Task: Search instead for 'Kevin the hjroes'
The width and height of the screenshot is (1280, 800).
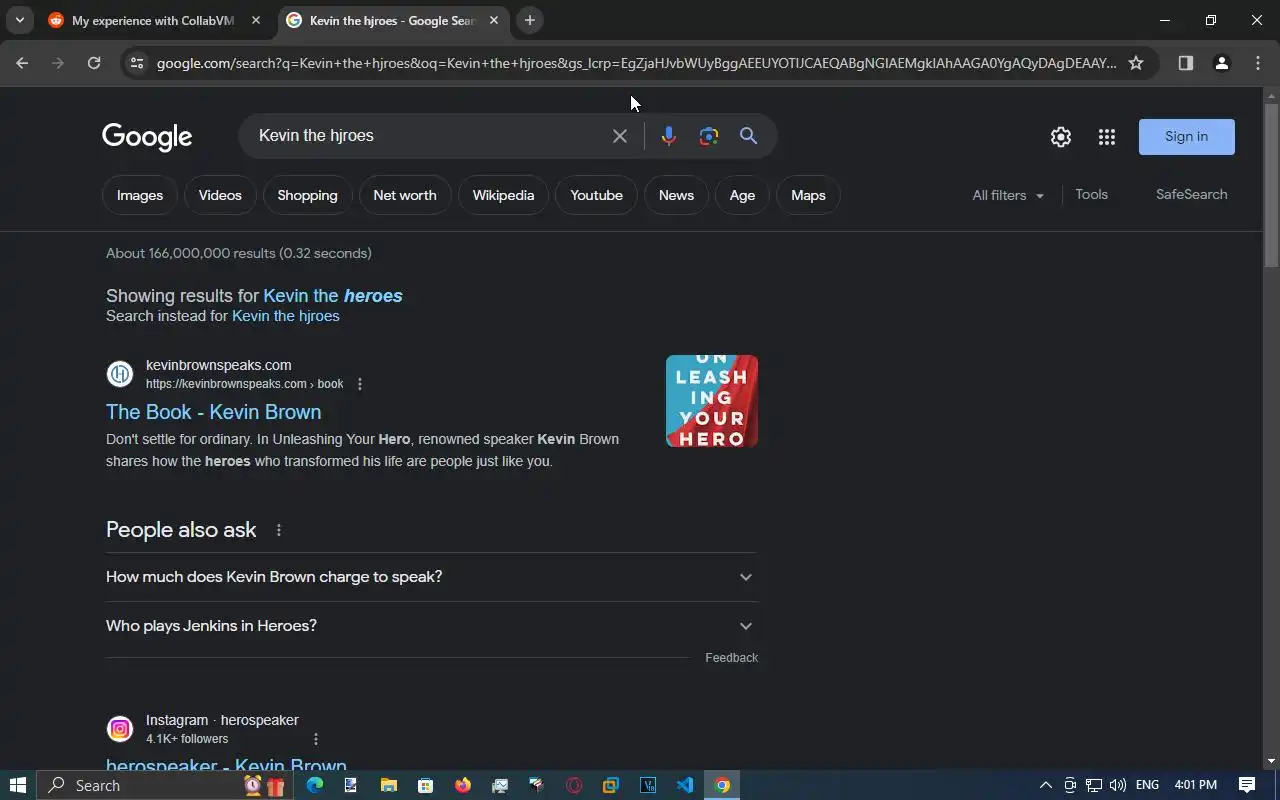Action: (x=286, y=316)
